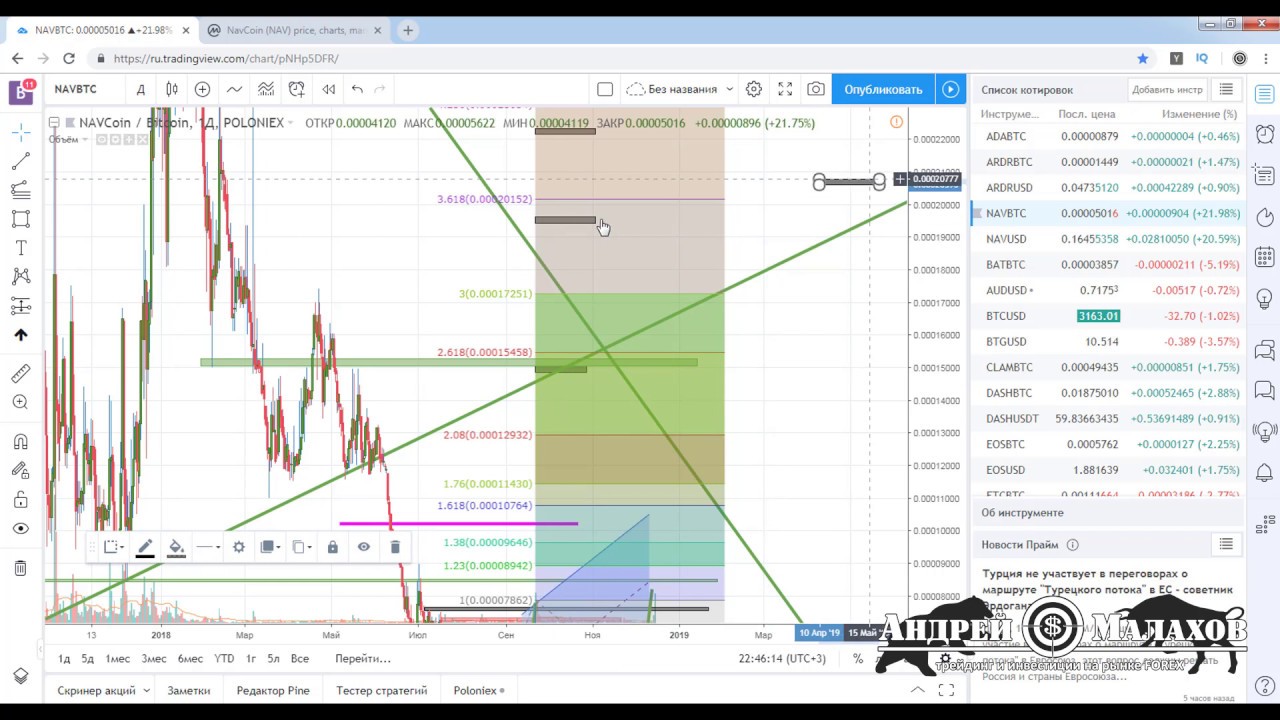Screen dimensions: 1280x720
Task: Open object tree layers icon at bottom left
Action: (x=21, y=676)
